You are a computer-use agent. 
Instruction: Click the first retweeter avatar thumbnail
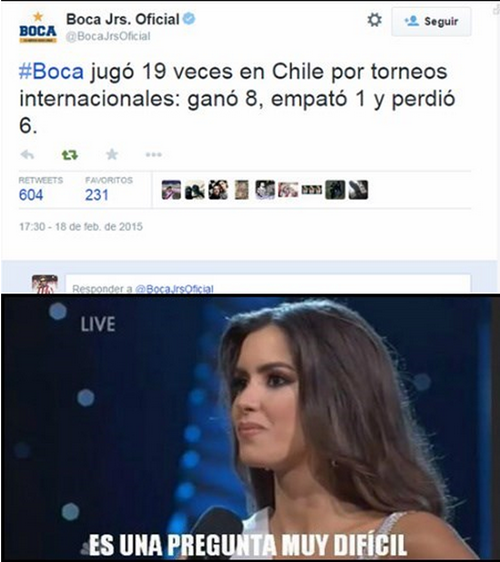pyautogui.click(x=171, y=190)
